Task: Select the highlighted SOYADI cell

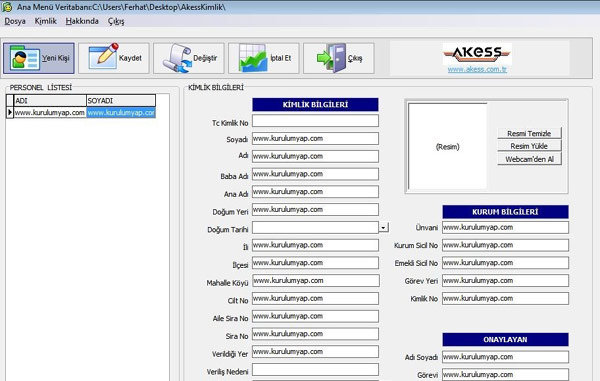Action: coord(121,112)
